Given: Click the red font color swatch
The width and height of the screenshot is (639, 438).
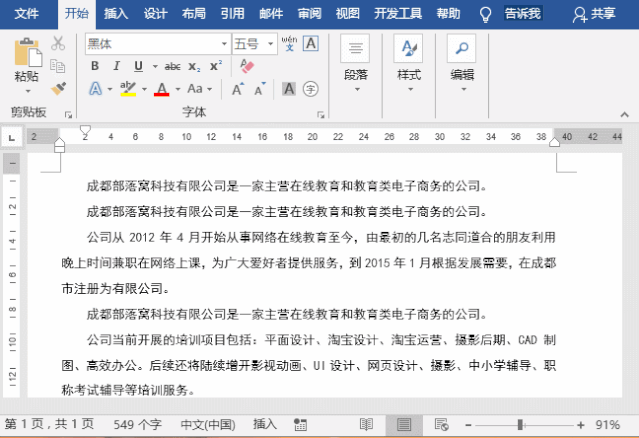Looking at the screenshot, I should (x=162, y=89).
